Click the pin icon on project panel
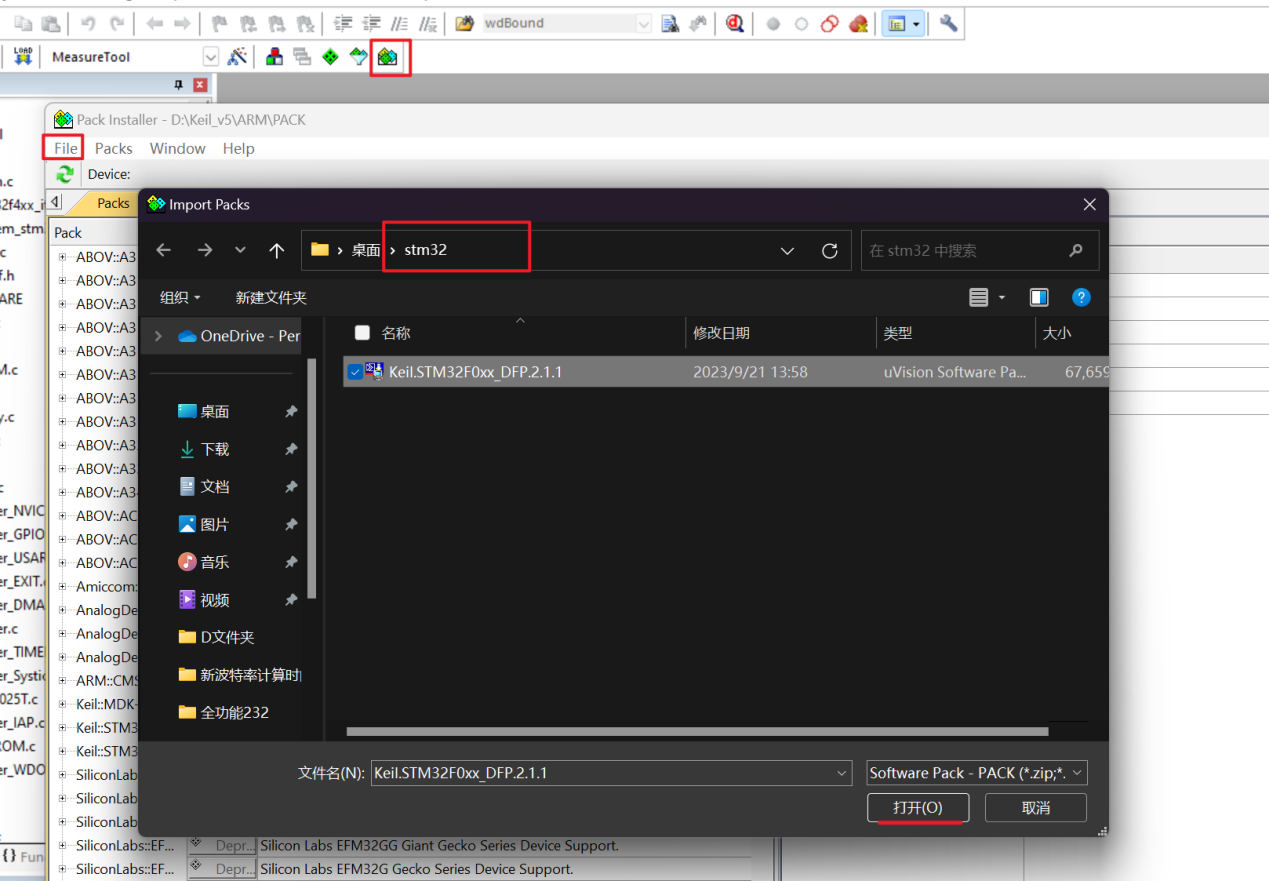 179,85
